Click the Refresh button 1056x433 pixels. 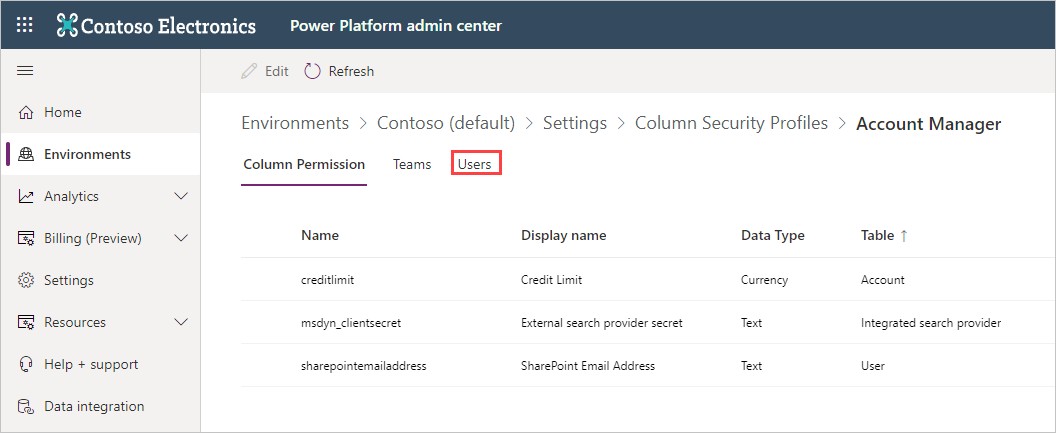(340, 71)
